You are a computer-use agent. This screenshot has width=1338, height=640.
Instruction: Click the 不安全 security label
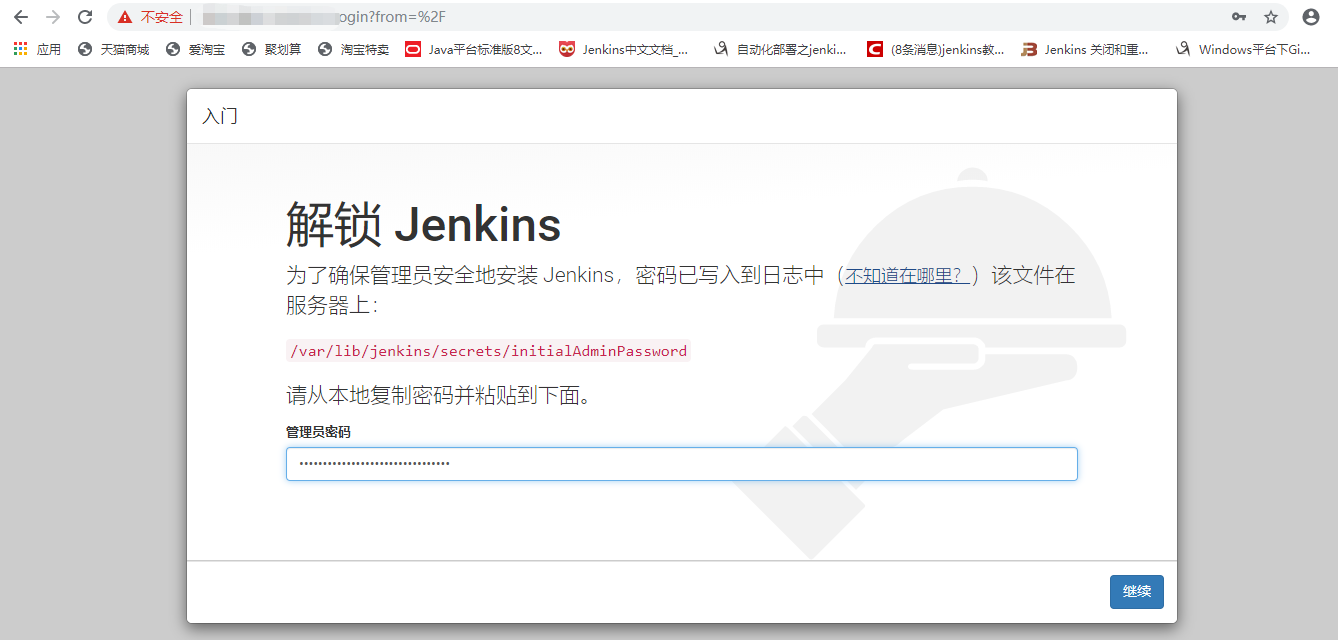(x=161, y=17)
